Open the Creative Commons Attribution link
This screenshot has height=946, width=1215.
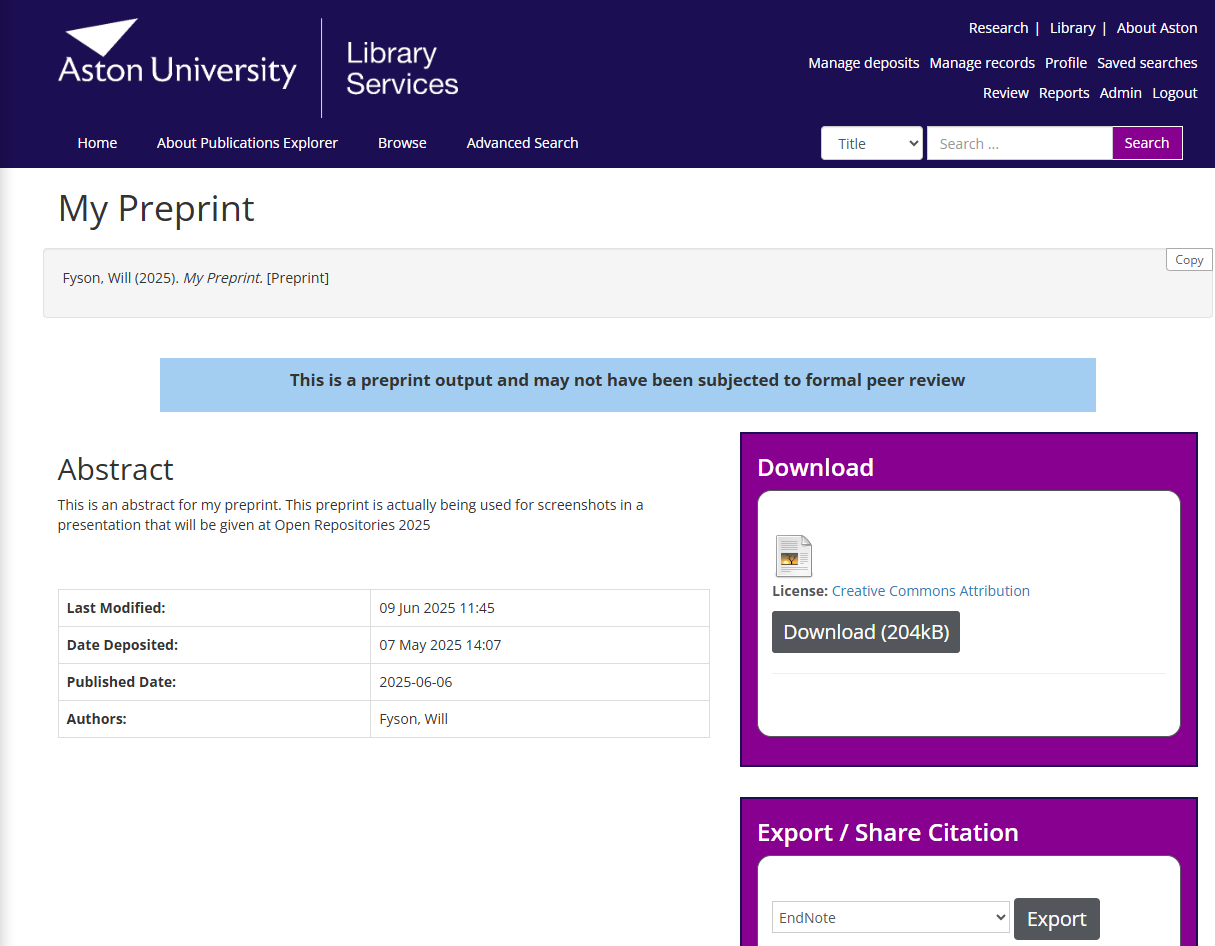(930, 591)
